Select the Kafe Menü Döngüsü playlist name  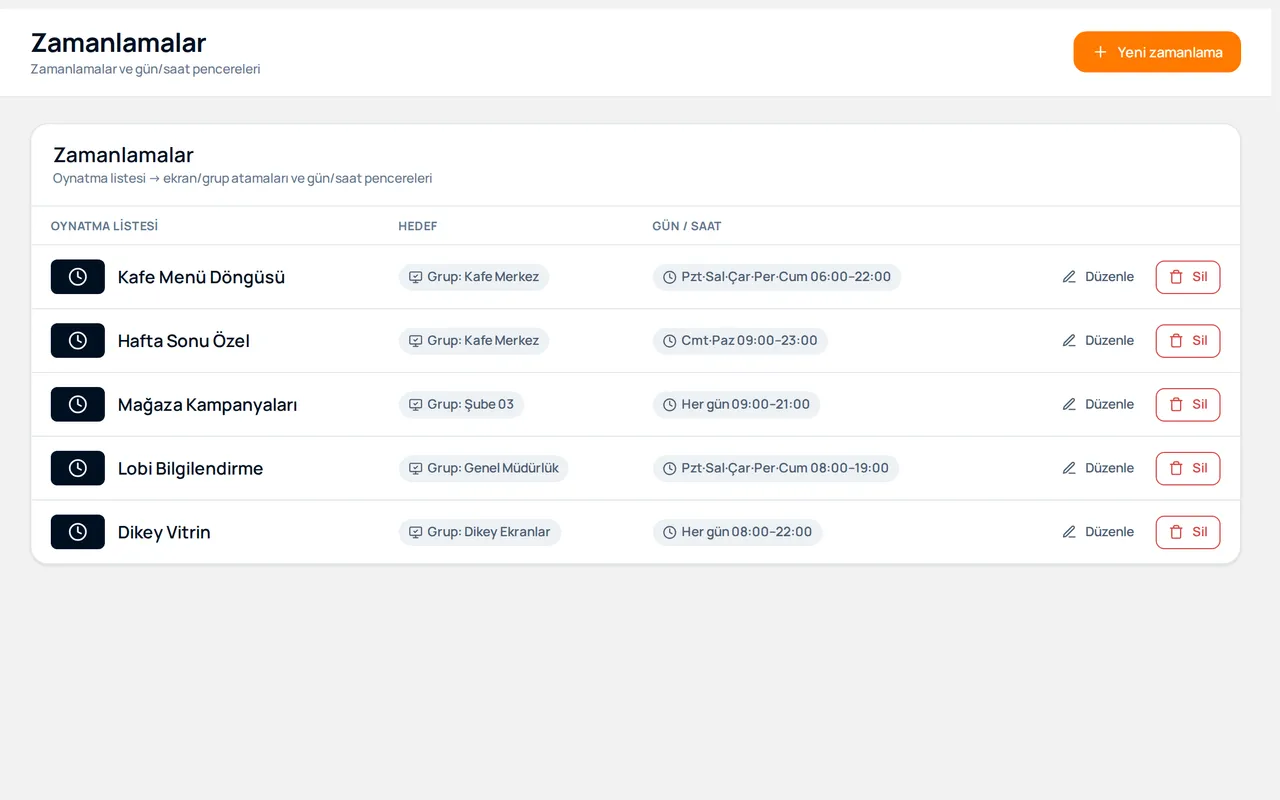pyautogui.click(x=201, y=277)
